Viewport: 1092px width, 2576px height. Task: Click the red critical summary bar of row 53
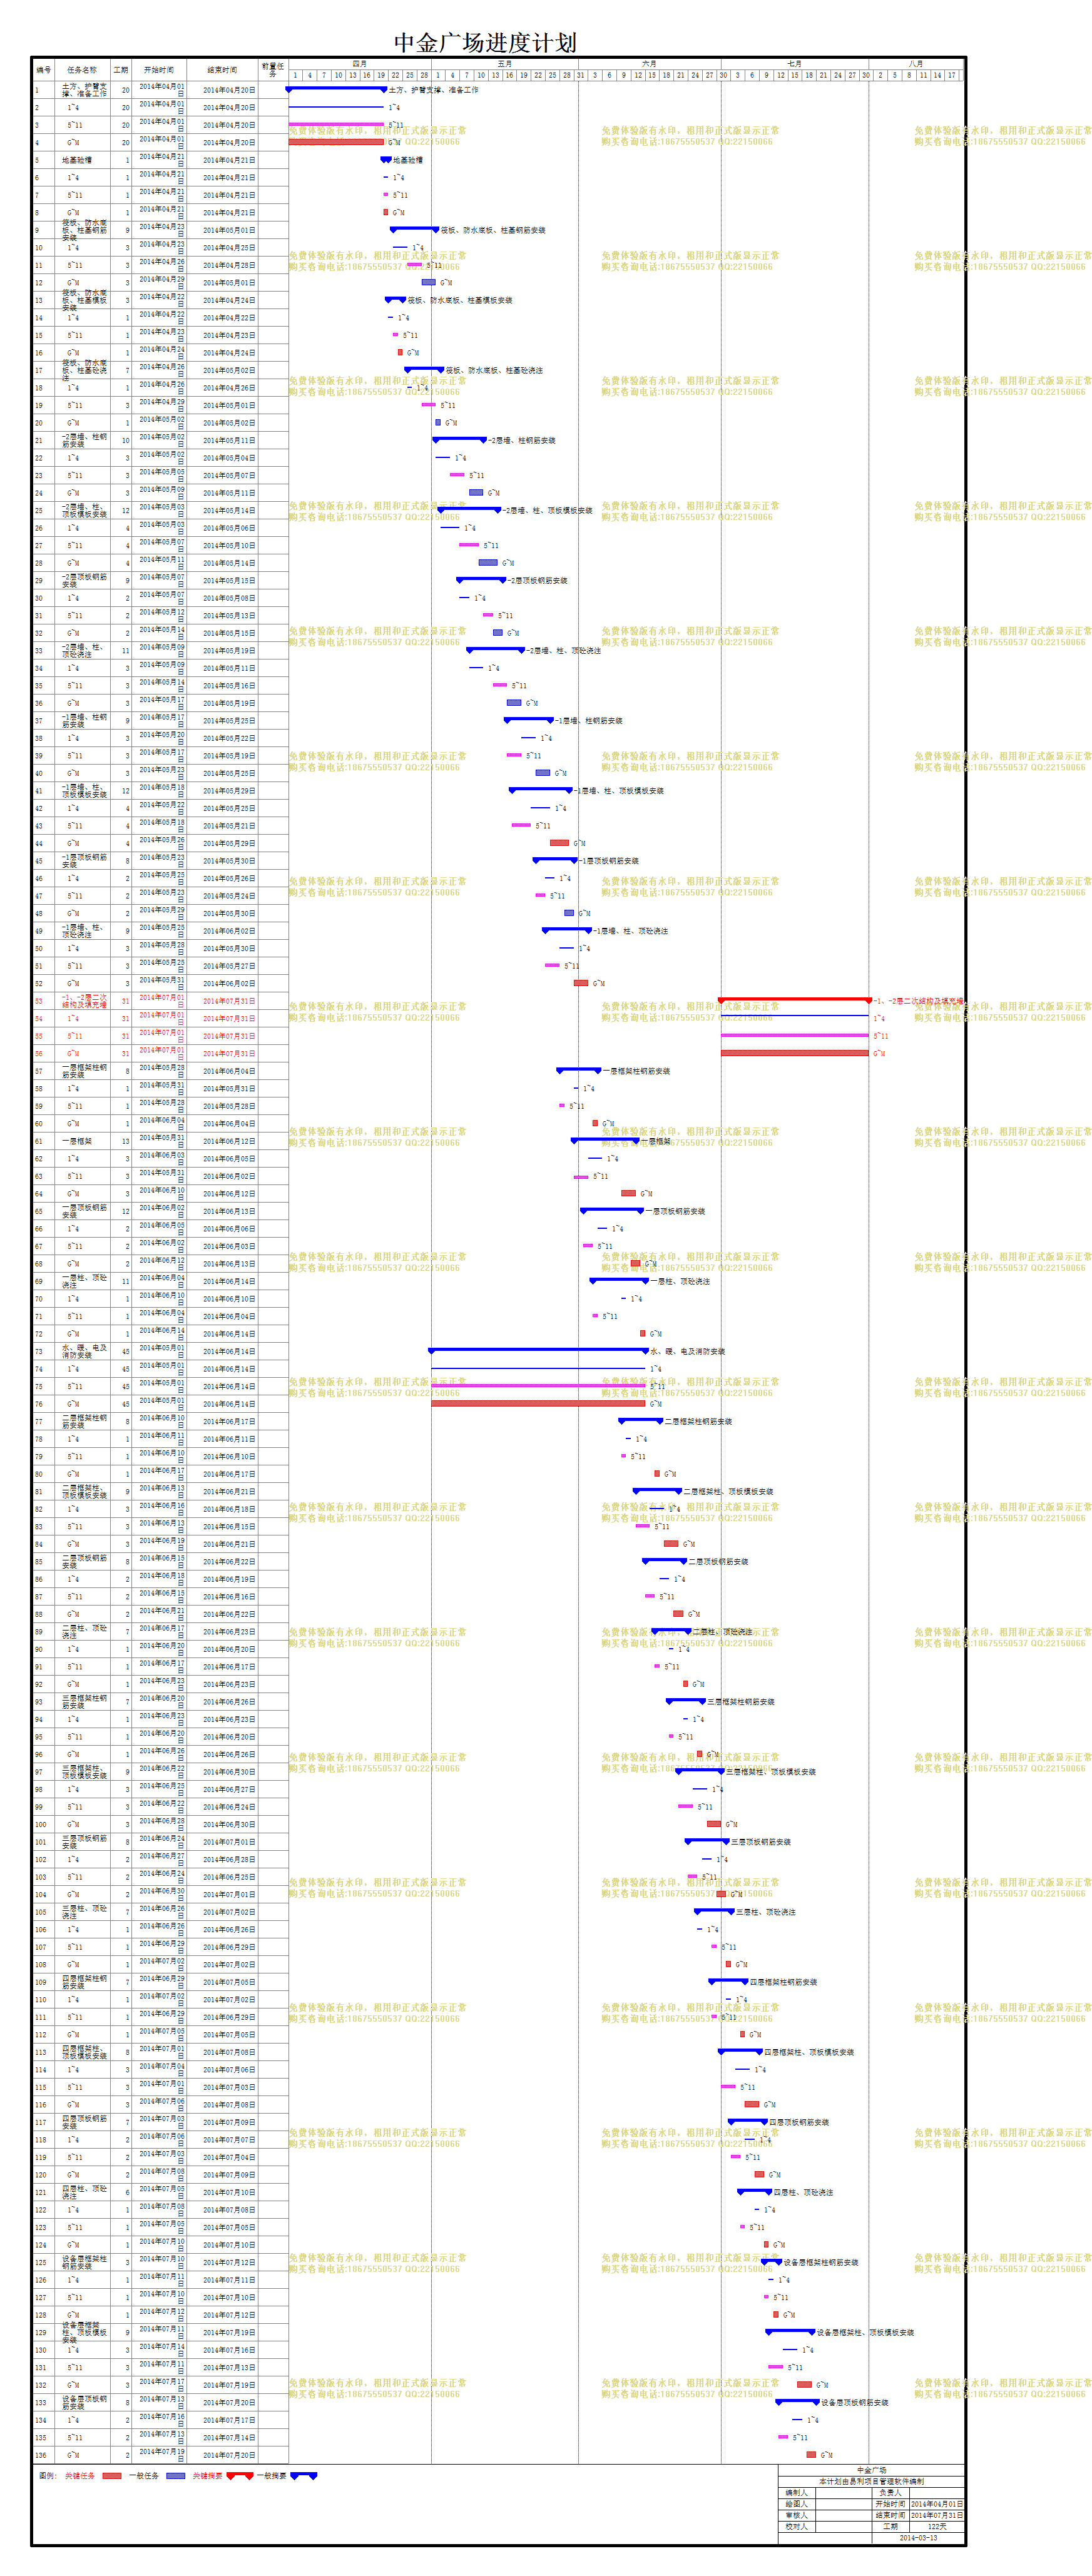(x=795, y=1000)
